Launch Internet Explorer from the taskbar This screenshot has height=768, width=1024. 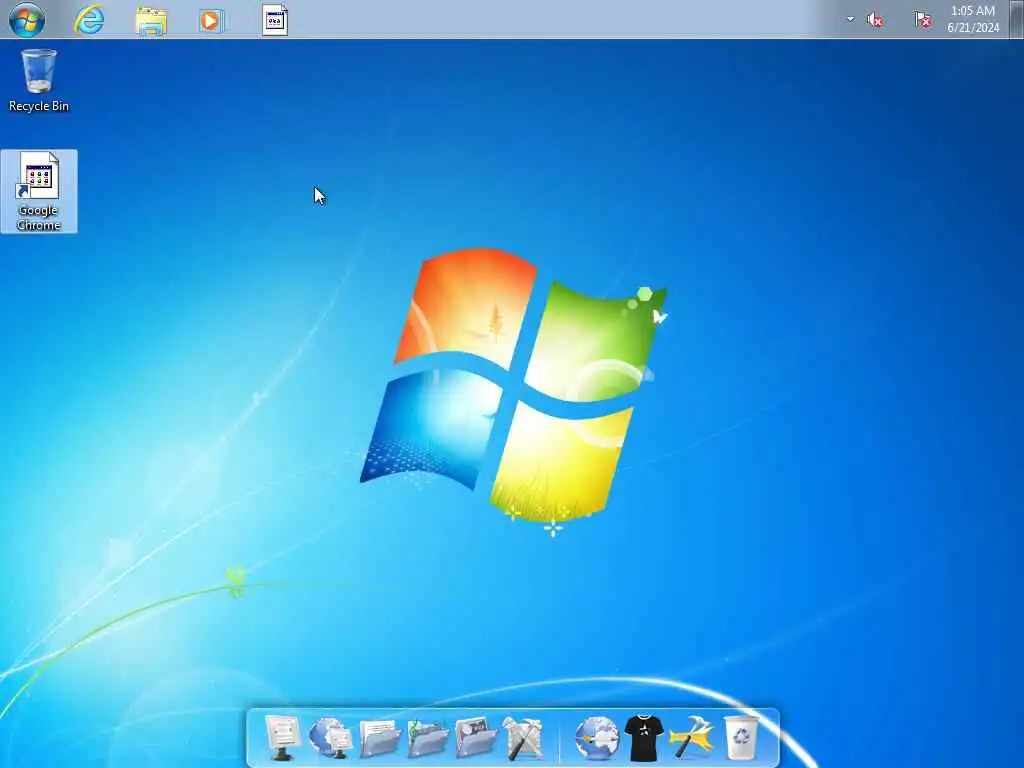point(89,20)
